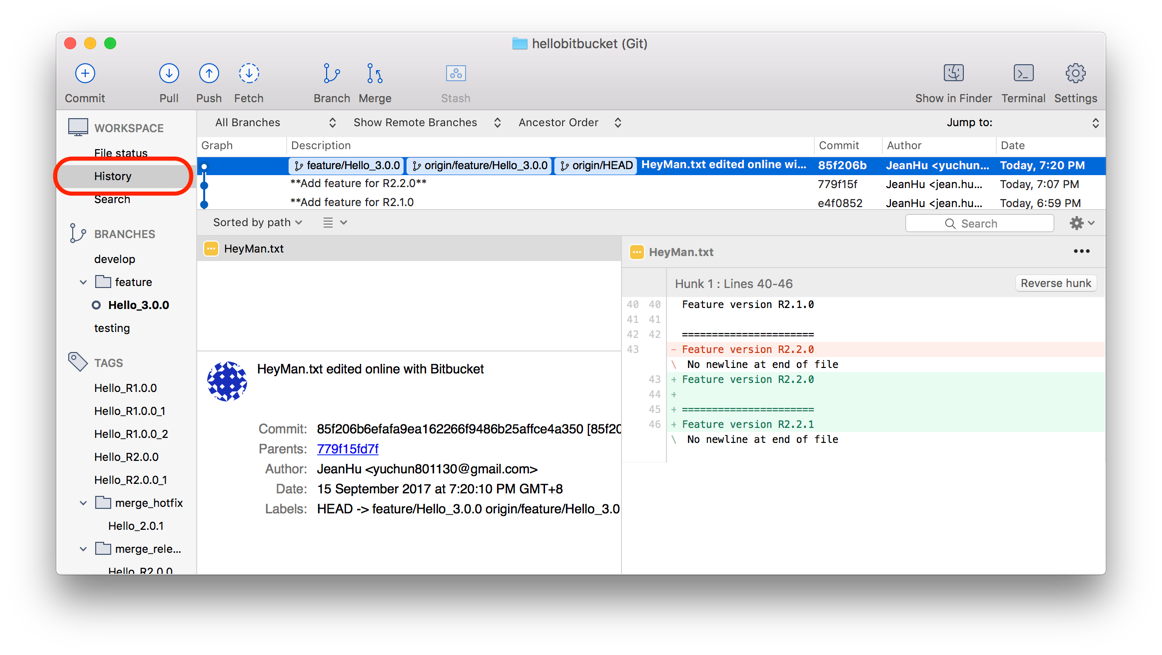Image resolution: width=1162 pixels, height=655 pixels.
Task: Click the origin/feature/Hello_3.0.0 label
Action: point(479,166)
